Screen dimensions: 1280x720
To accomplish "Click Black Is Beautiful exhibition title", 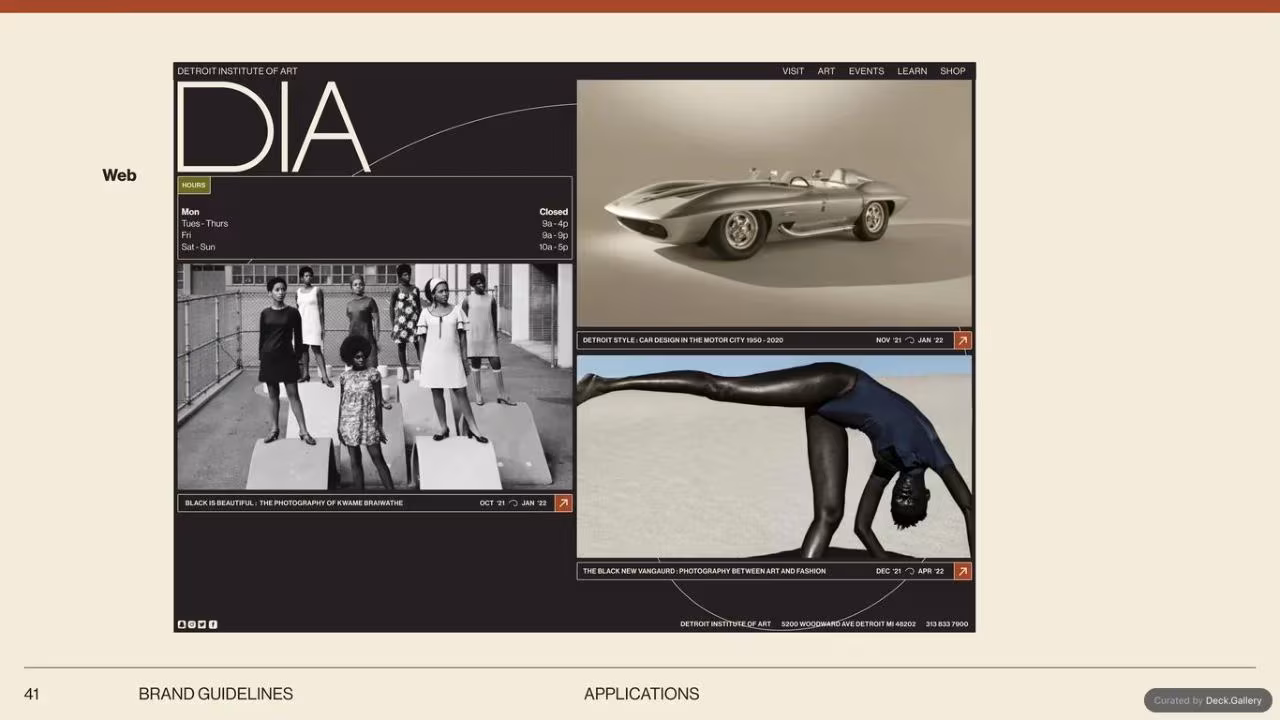I will [294, 503].
